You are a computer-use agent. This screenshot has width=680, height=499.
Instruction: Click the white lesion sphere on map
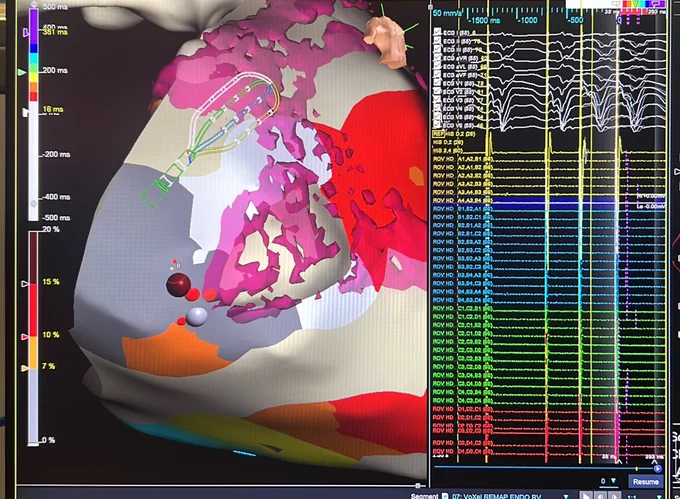coord(196,317)
